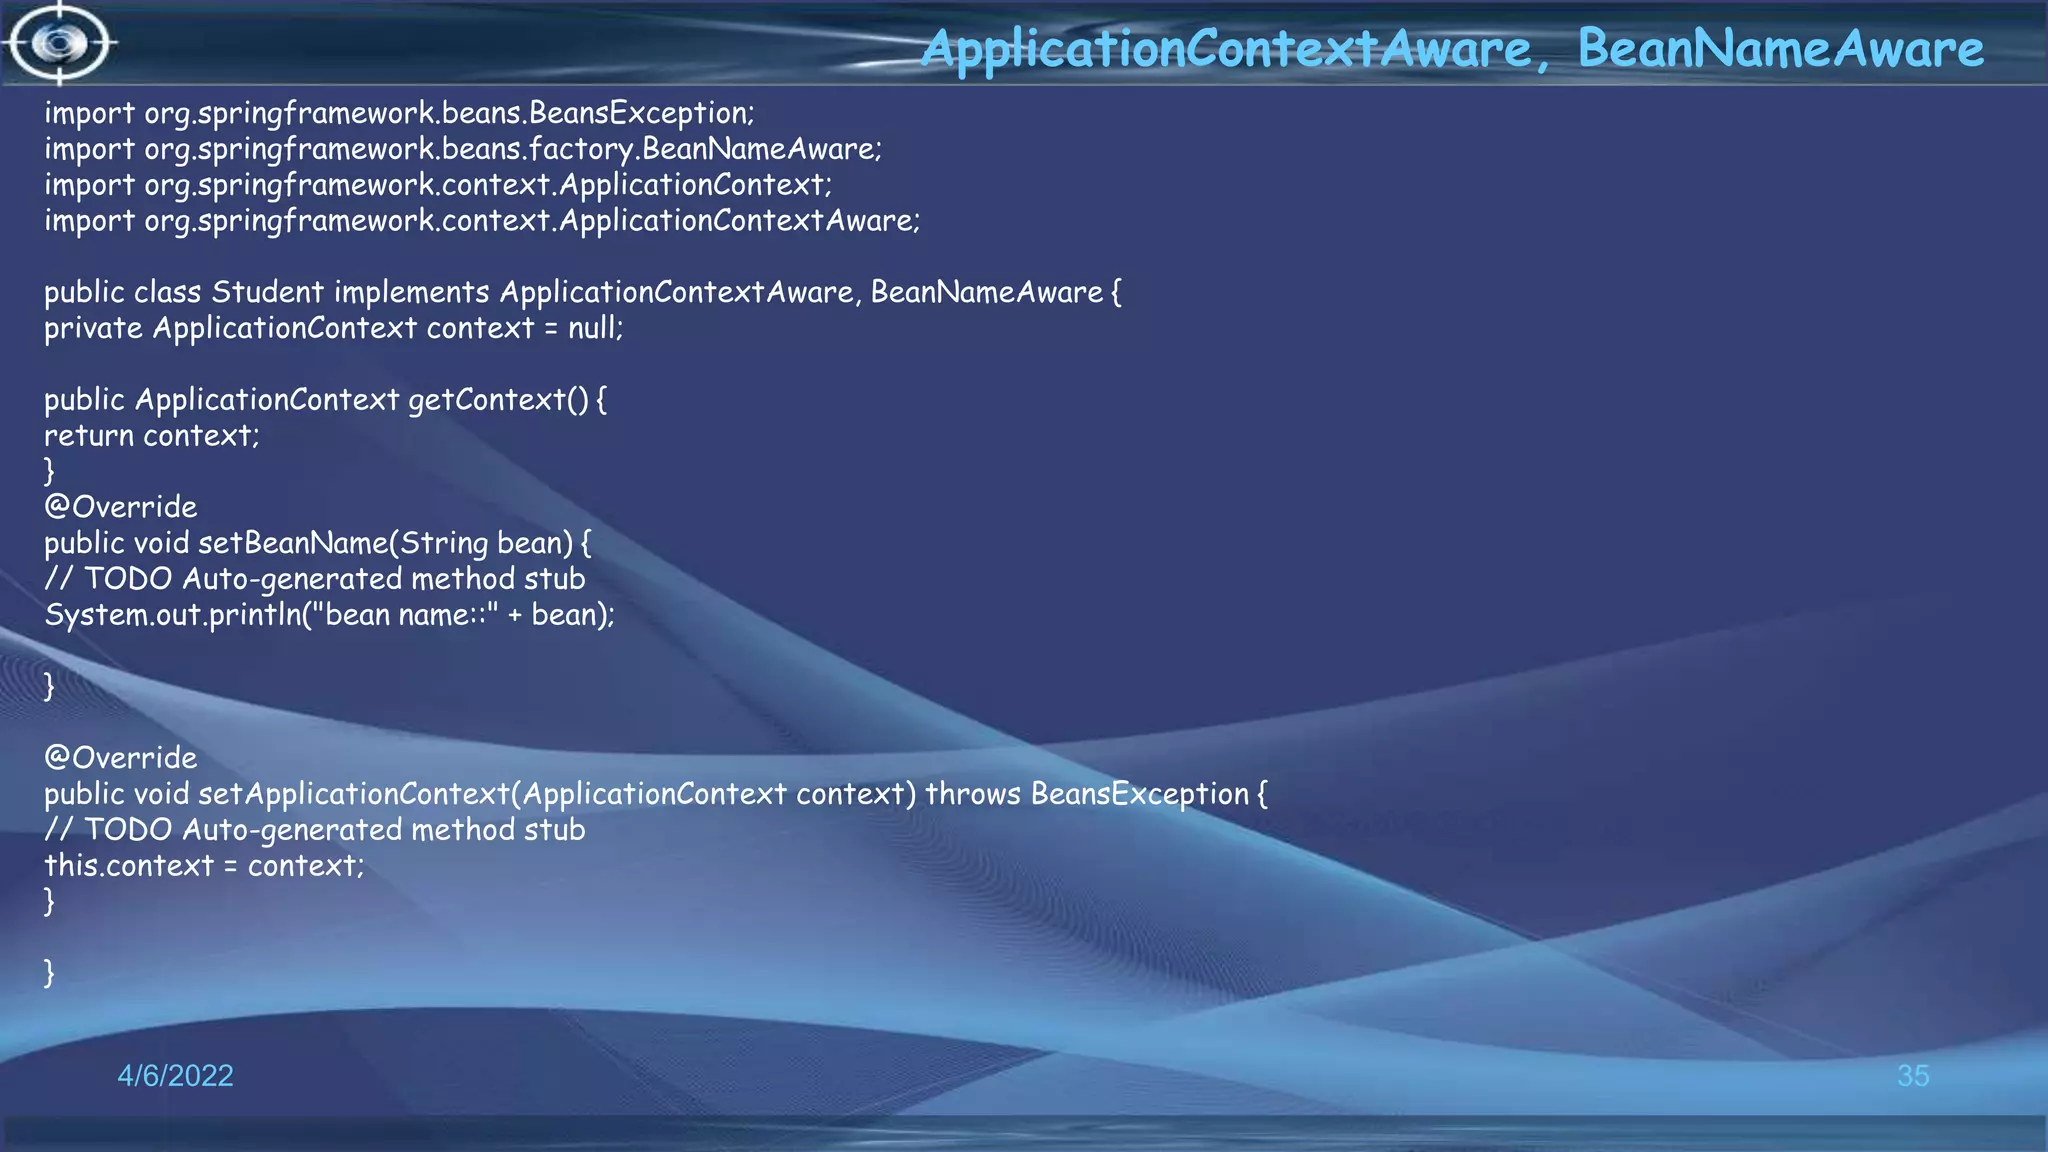
Task: Click the setApplicationContext method signature line
Action: click(656, 794)
